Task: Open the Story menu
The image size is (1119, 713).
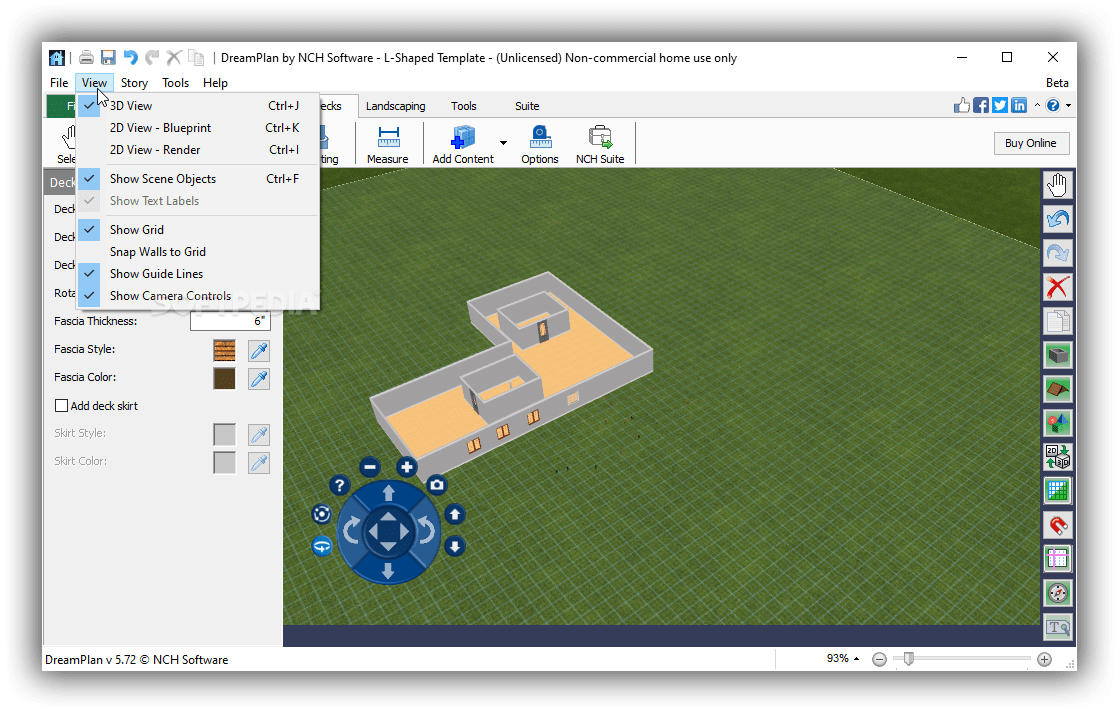Action: [x=134, y=83]
